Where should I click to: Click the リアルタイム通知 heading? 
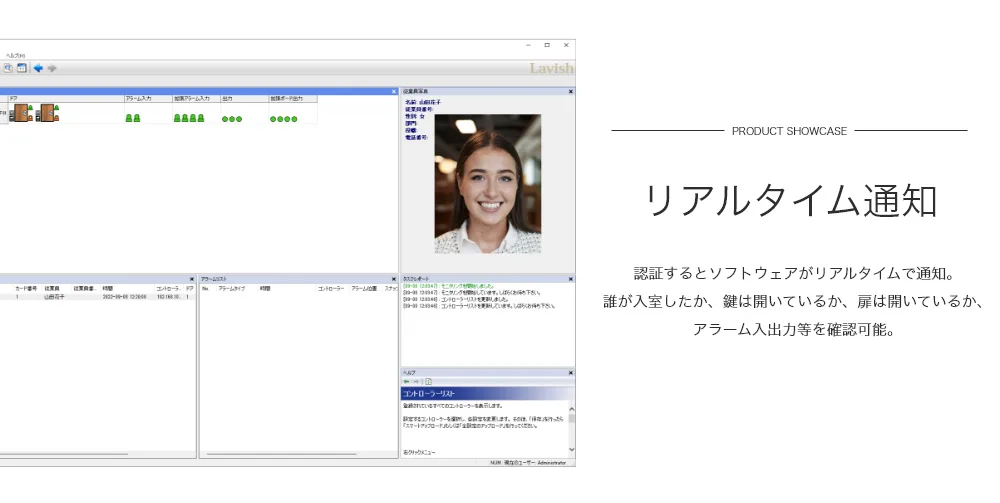point(791,201)
